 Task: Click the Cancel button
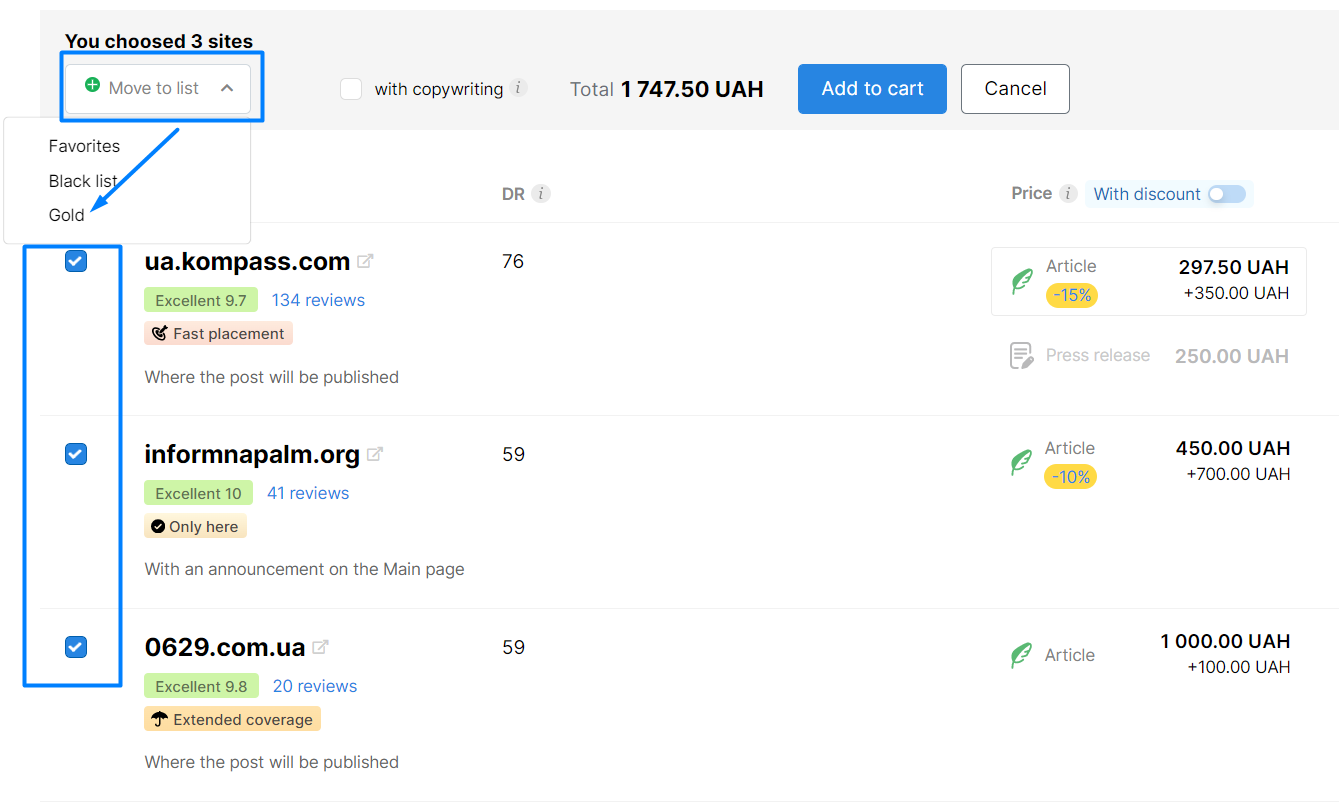tap(1015, 88)
